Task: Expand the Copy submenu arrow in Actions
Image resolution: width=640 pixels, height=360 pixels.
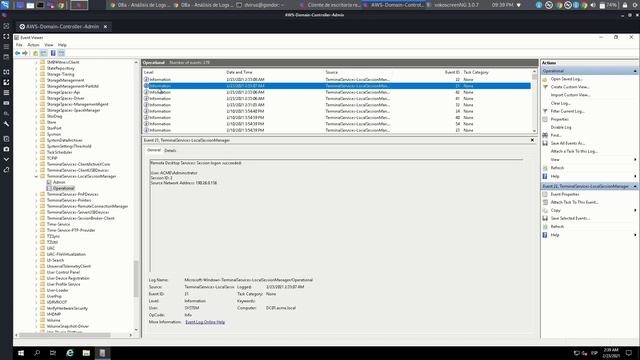Action: (x=635, y=210)
